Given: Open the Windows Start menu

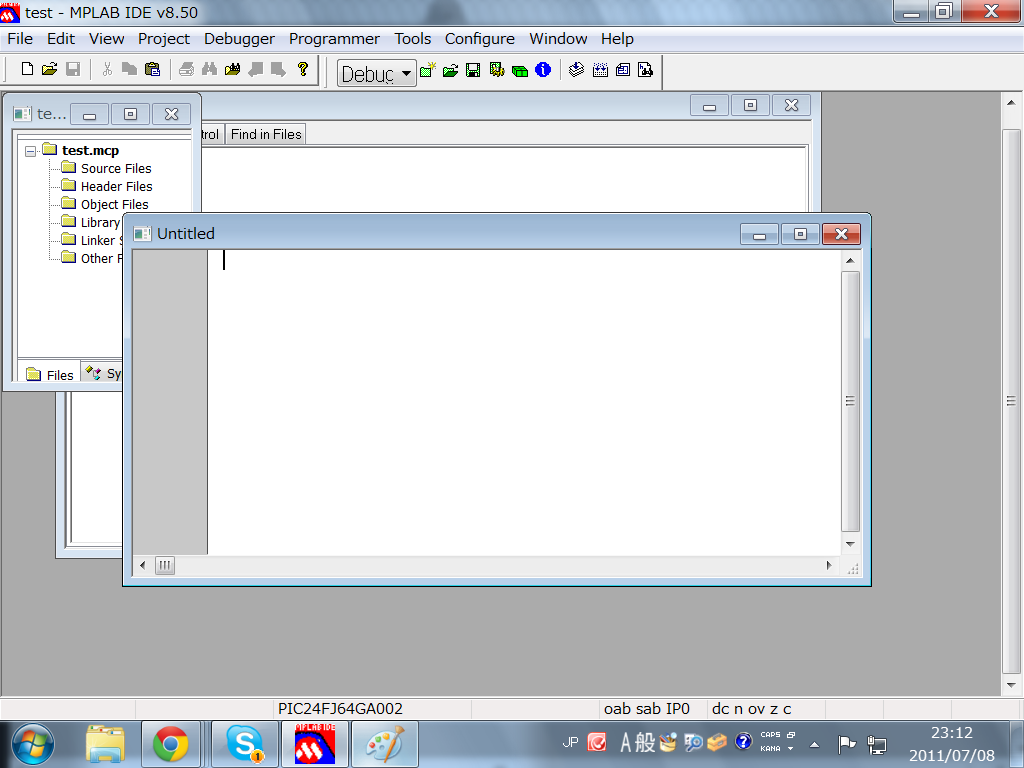Looking at the screenshot, I should click(x=33, y=744).
